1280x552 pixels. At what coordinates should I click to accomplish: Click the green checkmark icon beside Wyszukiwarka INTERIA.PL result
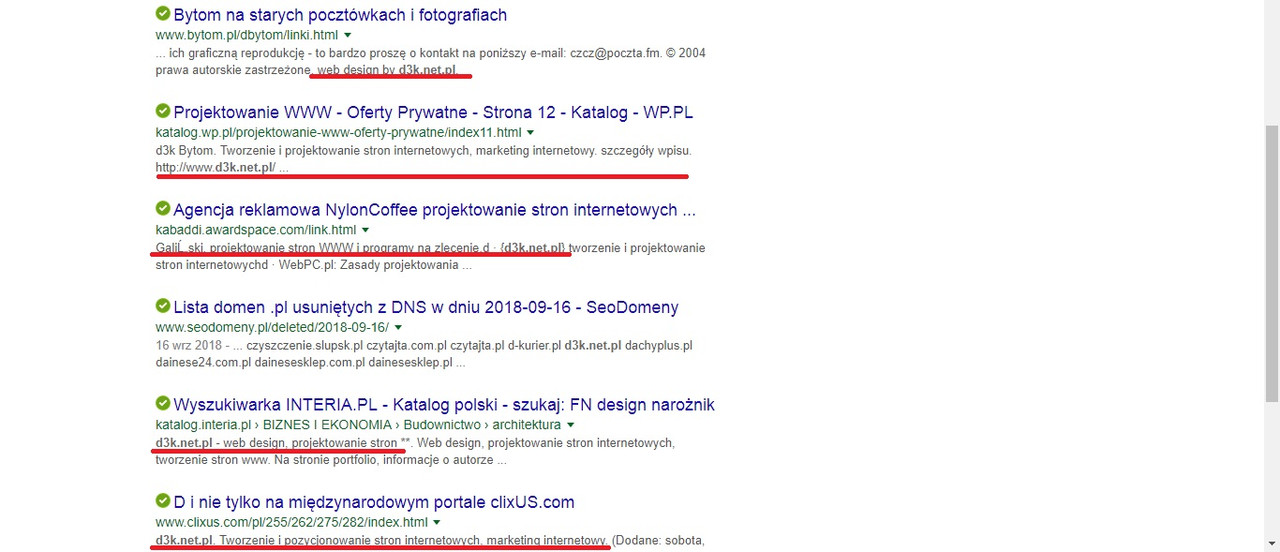click(x=162, y=403)
